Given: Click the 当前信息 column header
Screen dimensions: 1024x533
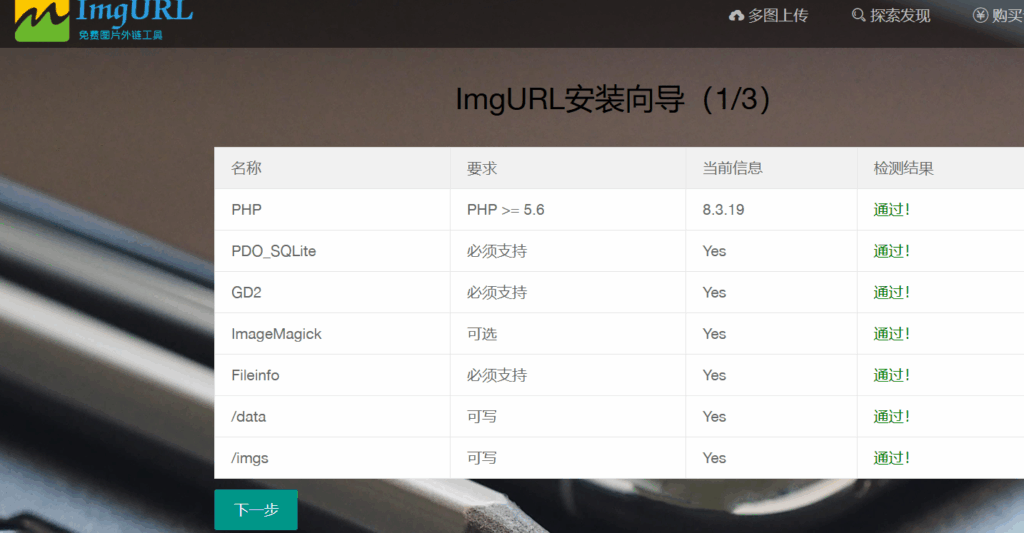Looking at the screenshot, I should point(732,168).
